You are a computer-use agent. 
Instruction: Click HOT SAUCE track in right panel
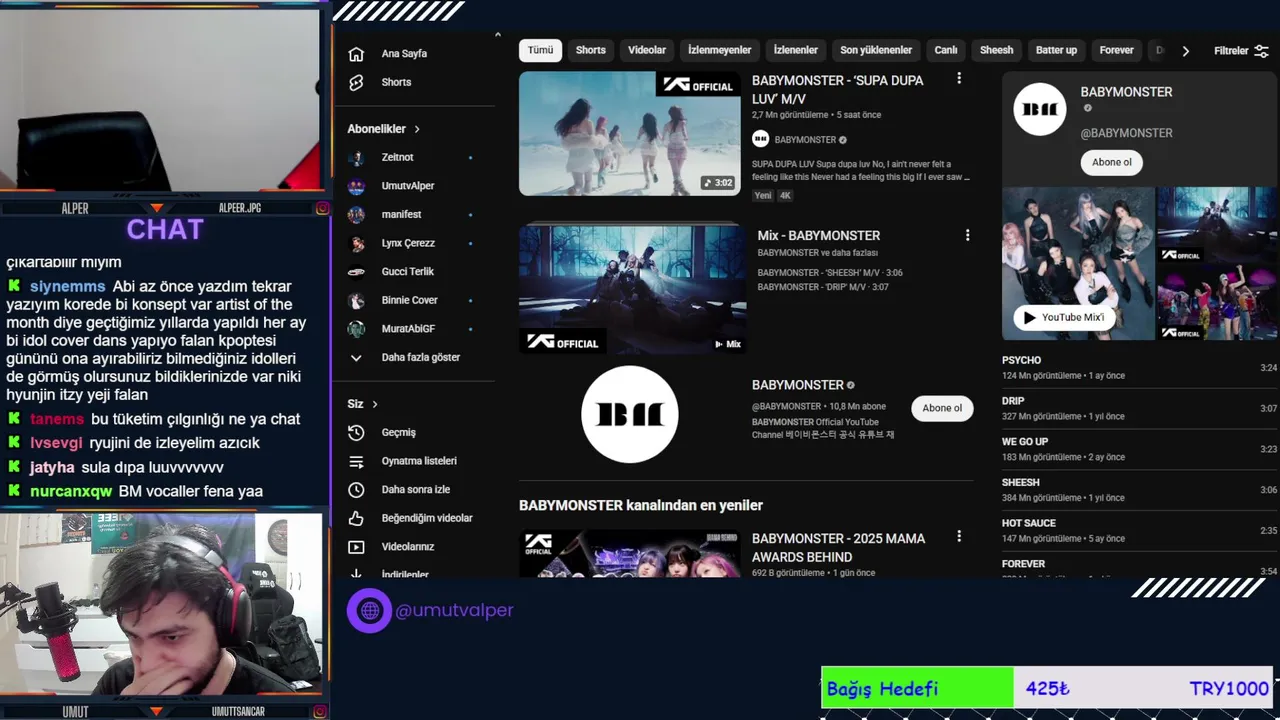click(1139, 530)
